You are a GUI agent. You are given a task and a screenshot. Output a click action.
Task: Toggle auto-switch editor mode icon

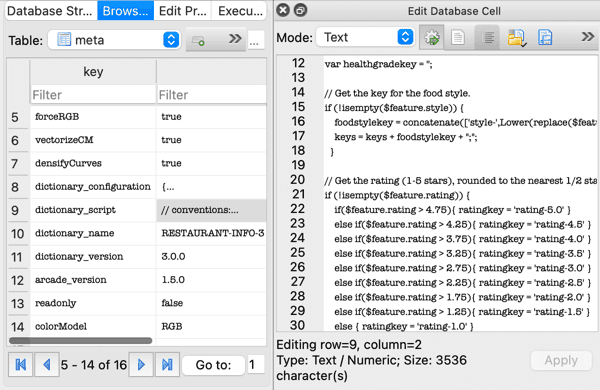pos(432,38)
